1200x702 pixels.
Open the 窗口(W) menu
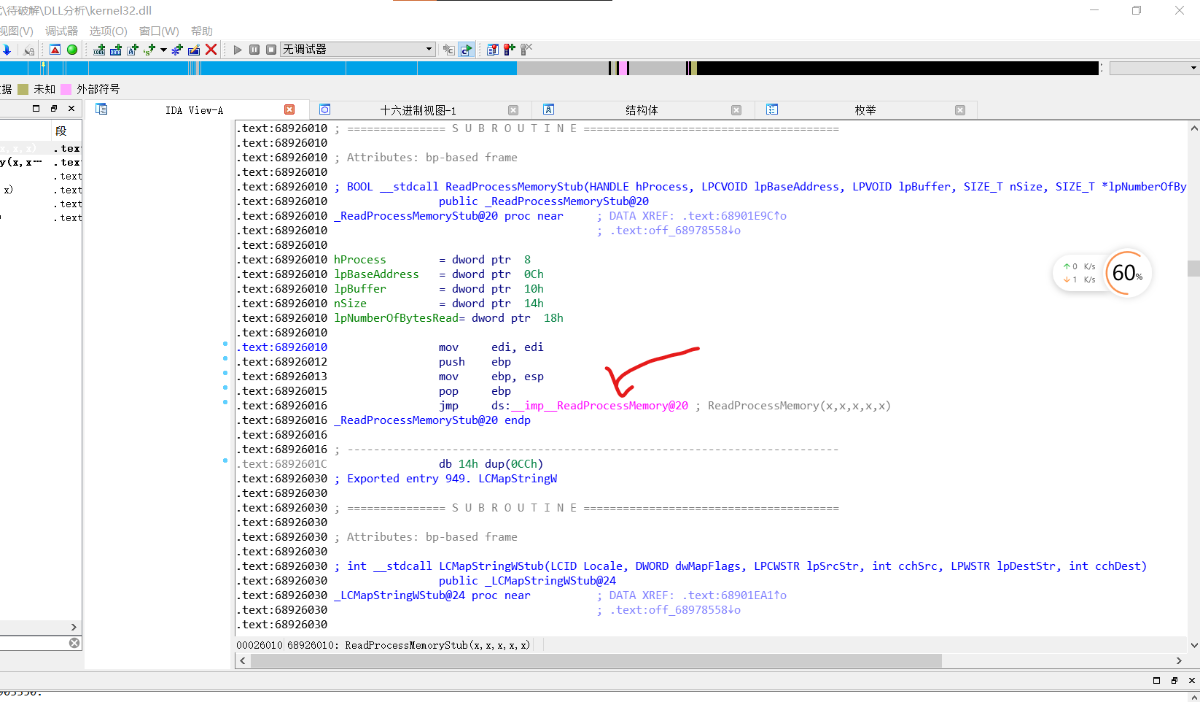coord(159,31)
